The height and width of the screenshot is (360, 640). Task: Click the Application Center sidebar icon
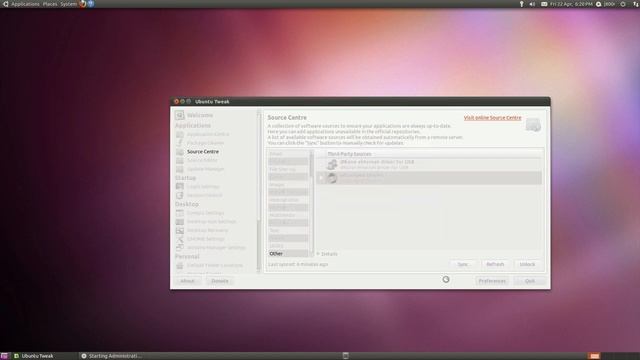[x=180, y=134]
